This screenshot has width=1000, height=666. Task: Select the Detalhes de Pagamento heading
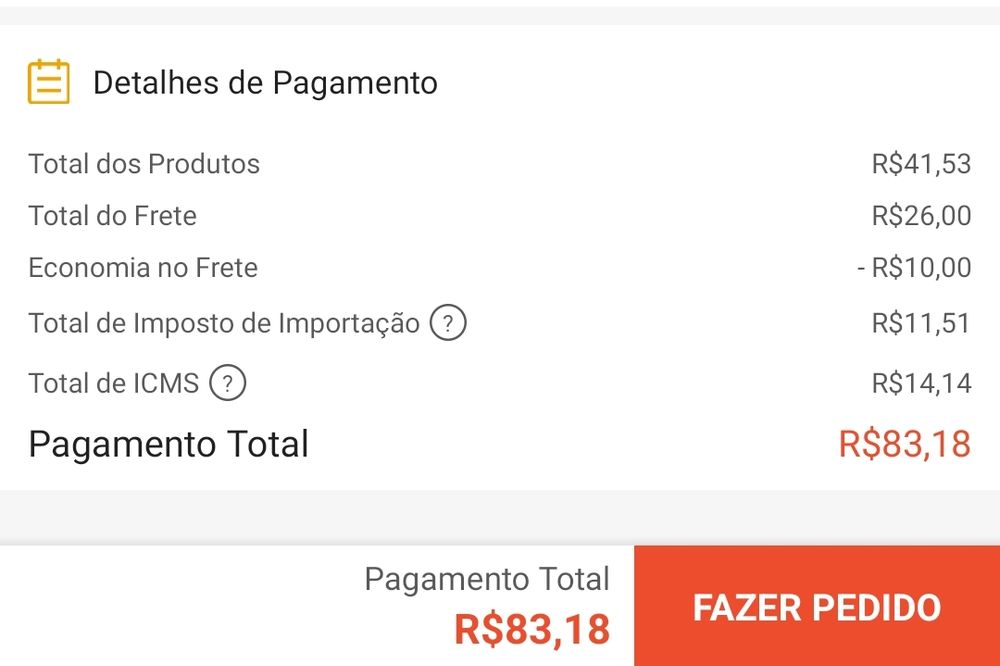click(x=265, y=83)
